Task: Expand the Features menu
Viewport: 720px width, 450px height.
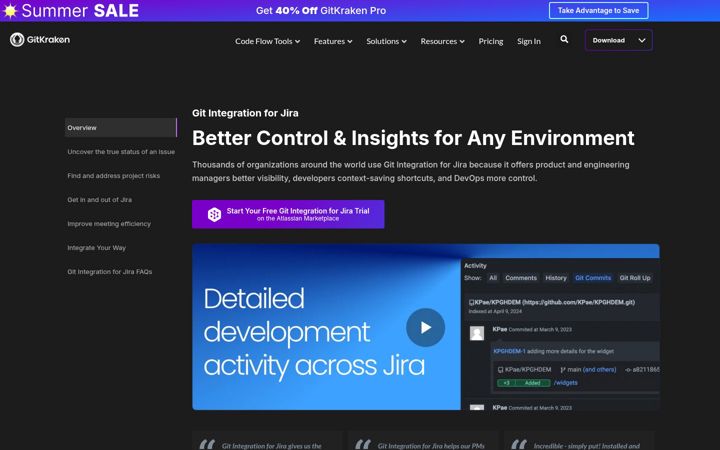Action: click(333, 41)
